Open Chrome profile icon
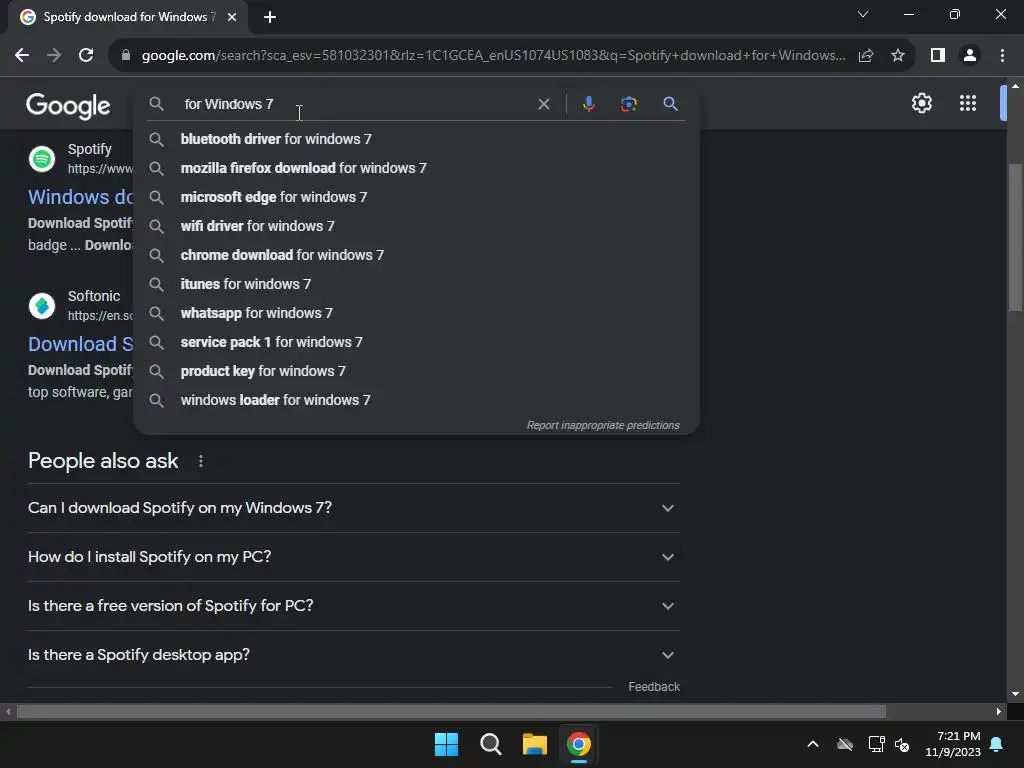Viewport: 1024px width, 768px height. tap(970, 56)
